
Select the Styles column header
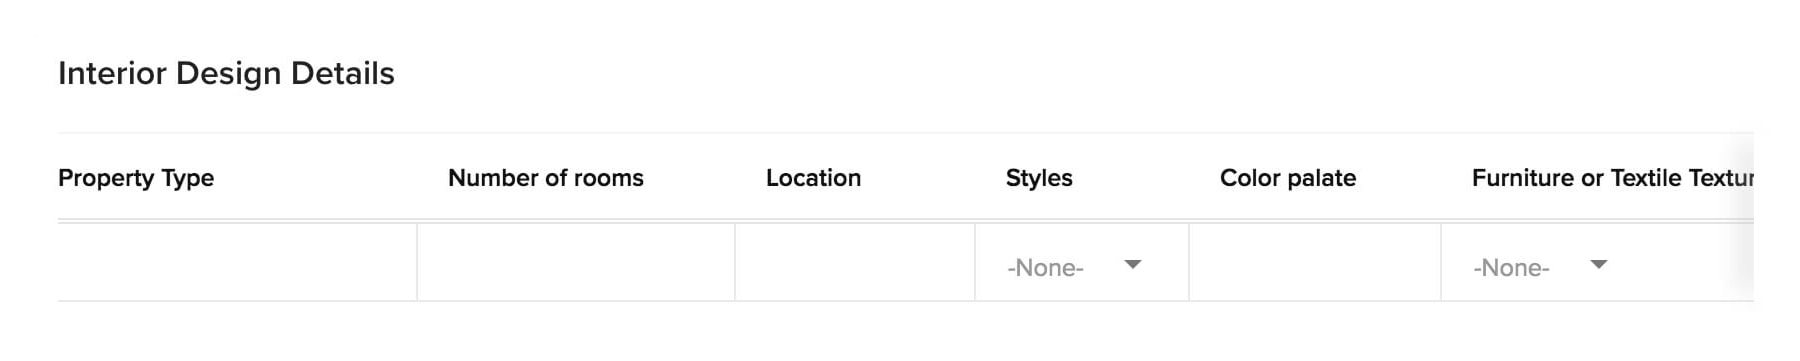click(x=1039, y=178)
